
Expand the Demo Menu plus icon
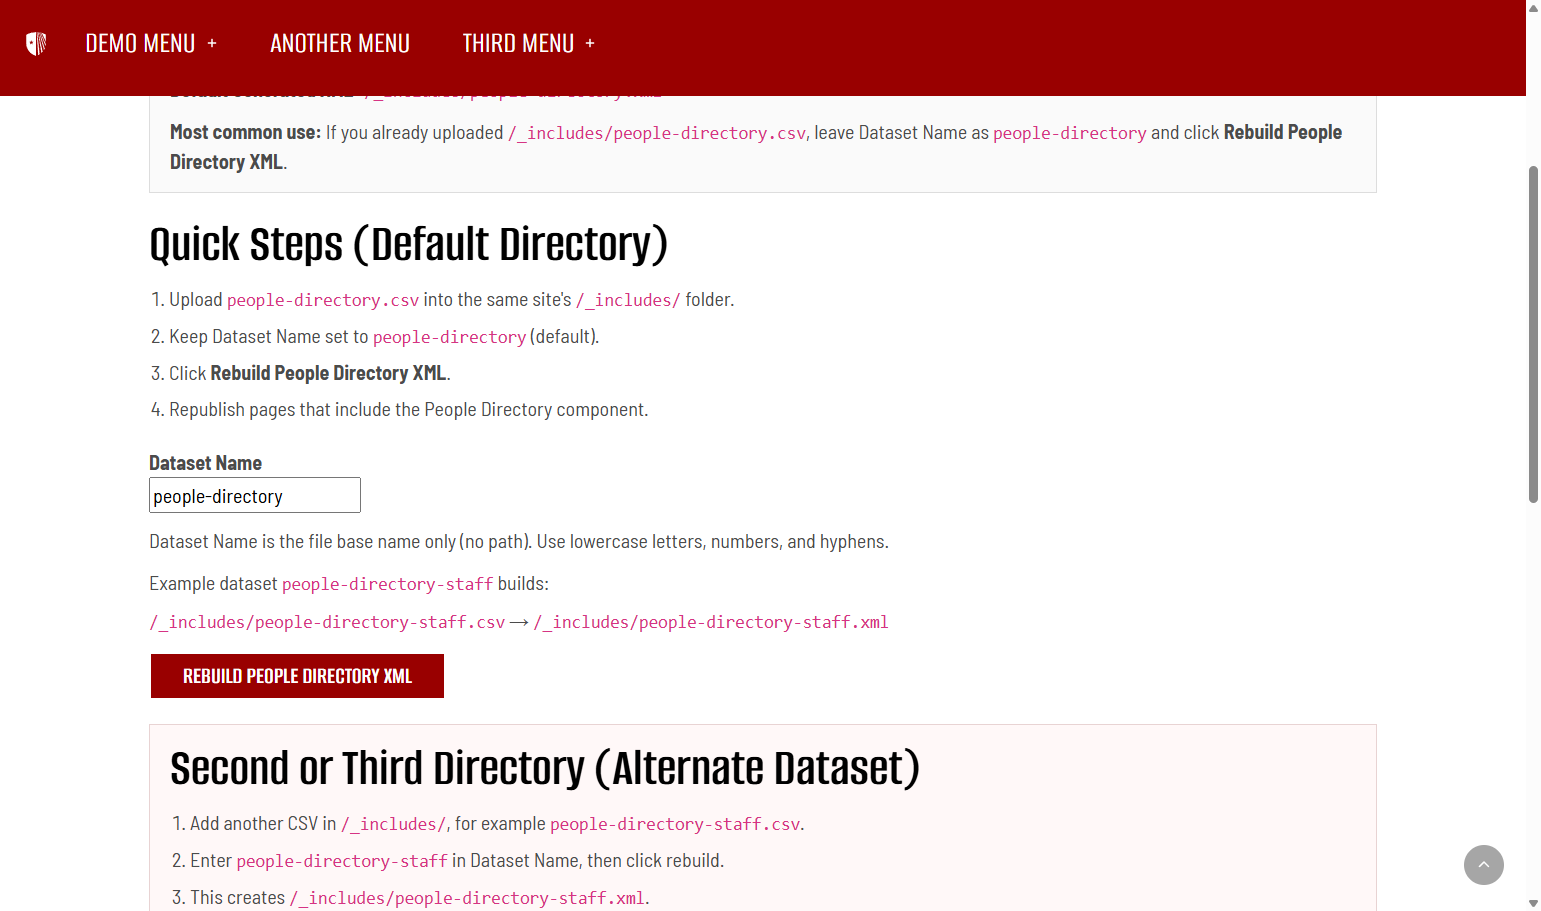(x=212, y=44)
